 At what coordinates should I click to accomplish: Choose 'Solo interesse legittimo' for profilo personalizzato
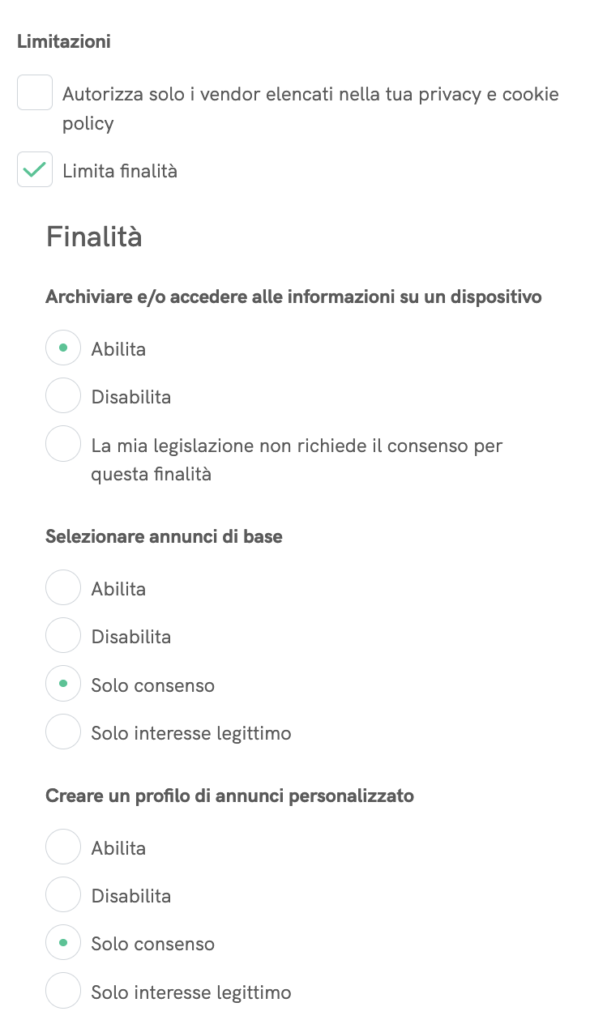click(62, 991)
